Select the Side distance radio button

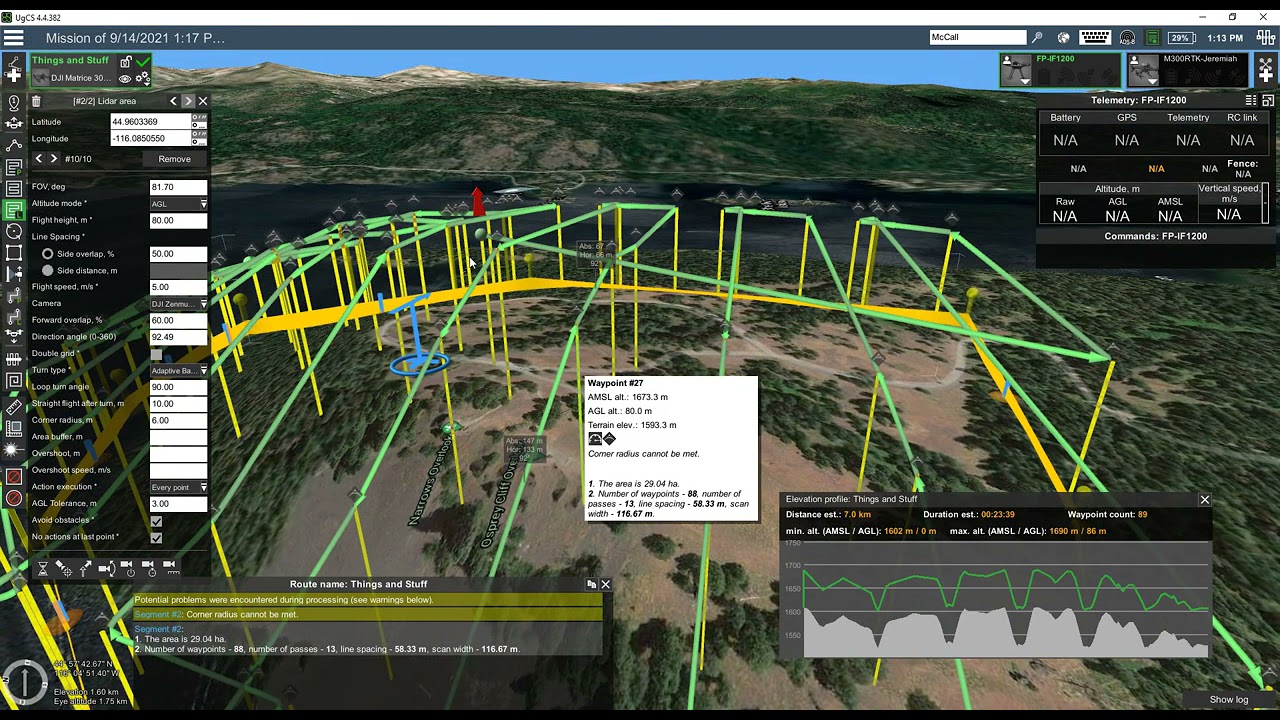[47, 271]
